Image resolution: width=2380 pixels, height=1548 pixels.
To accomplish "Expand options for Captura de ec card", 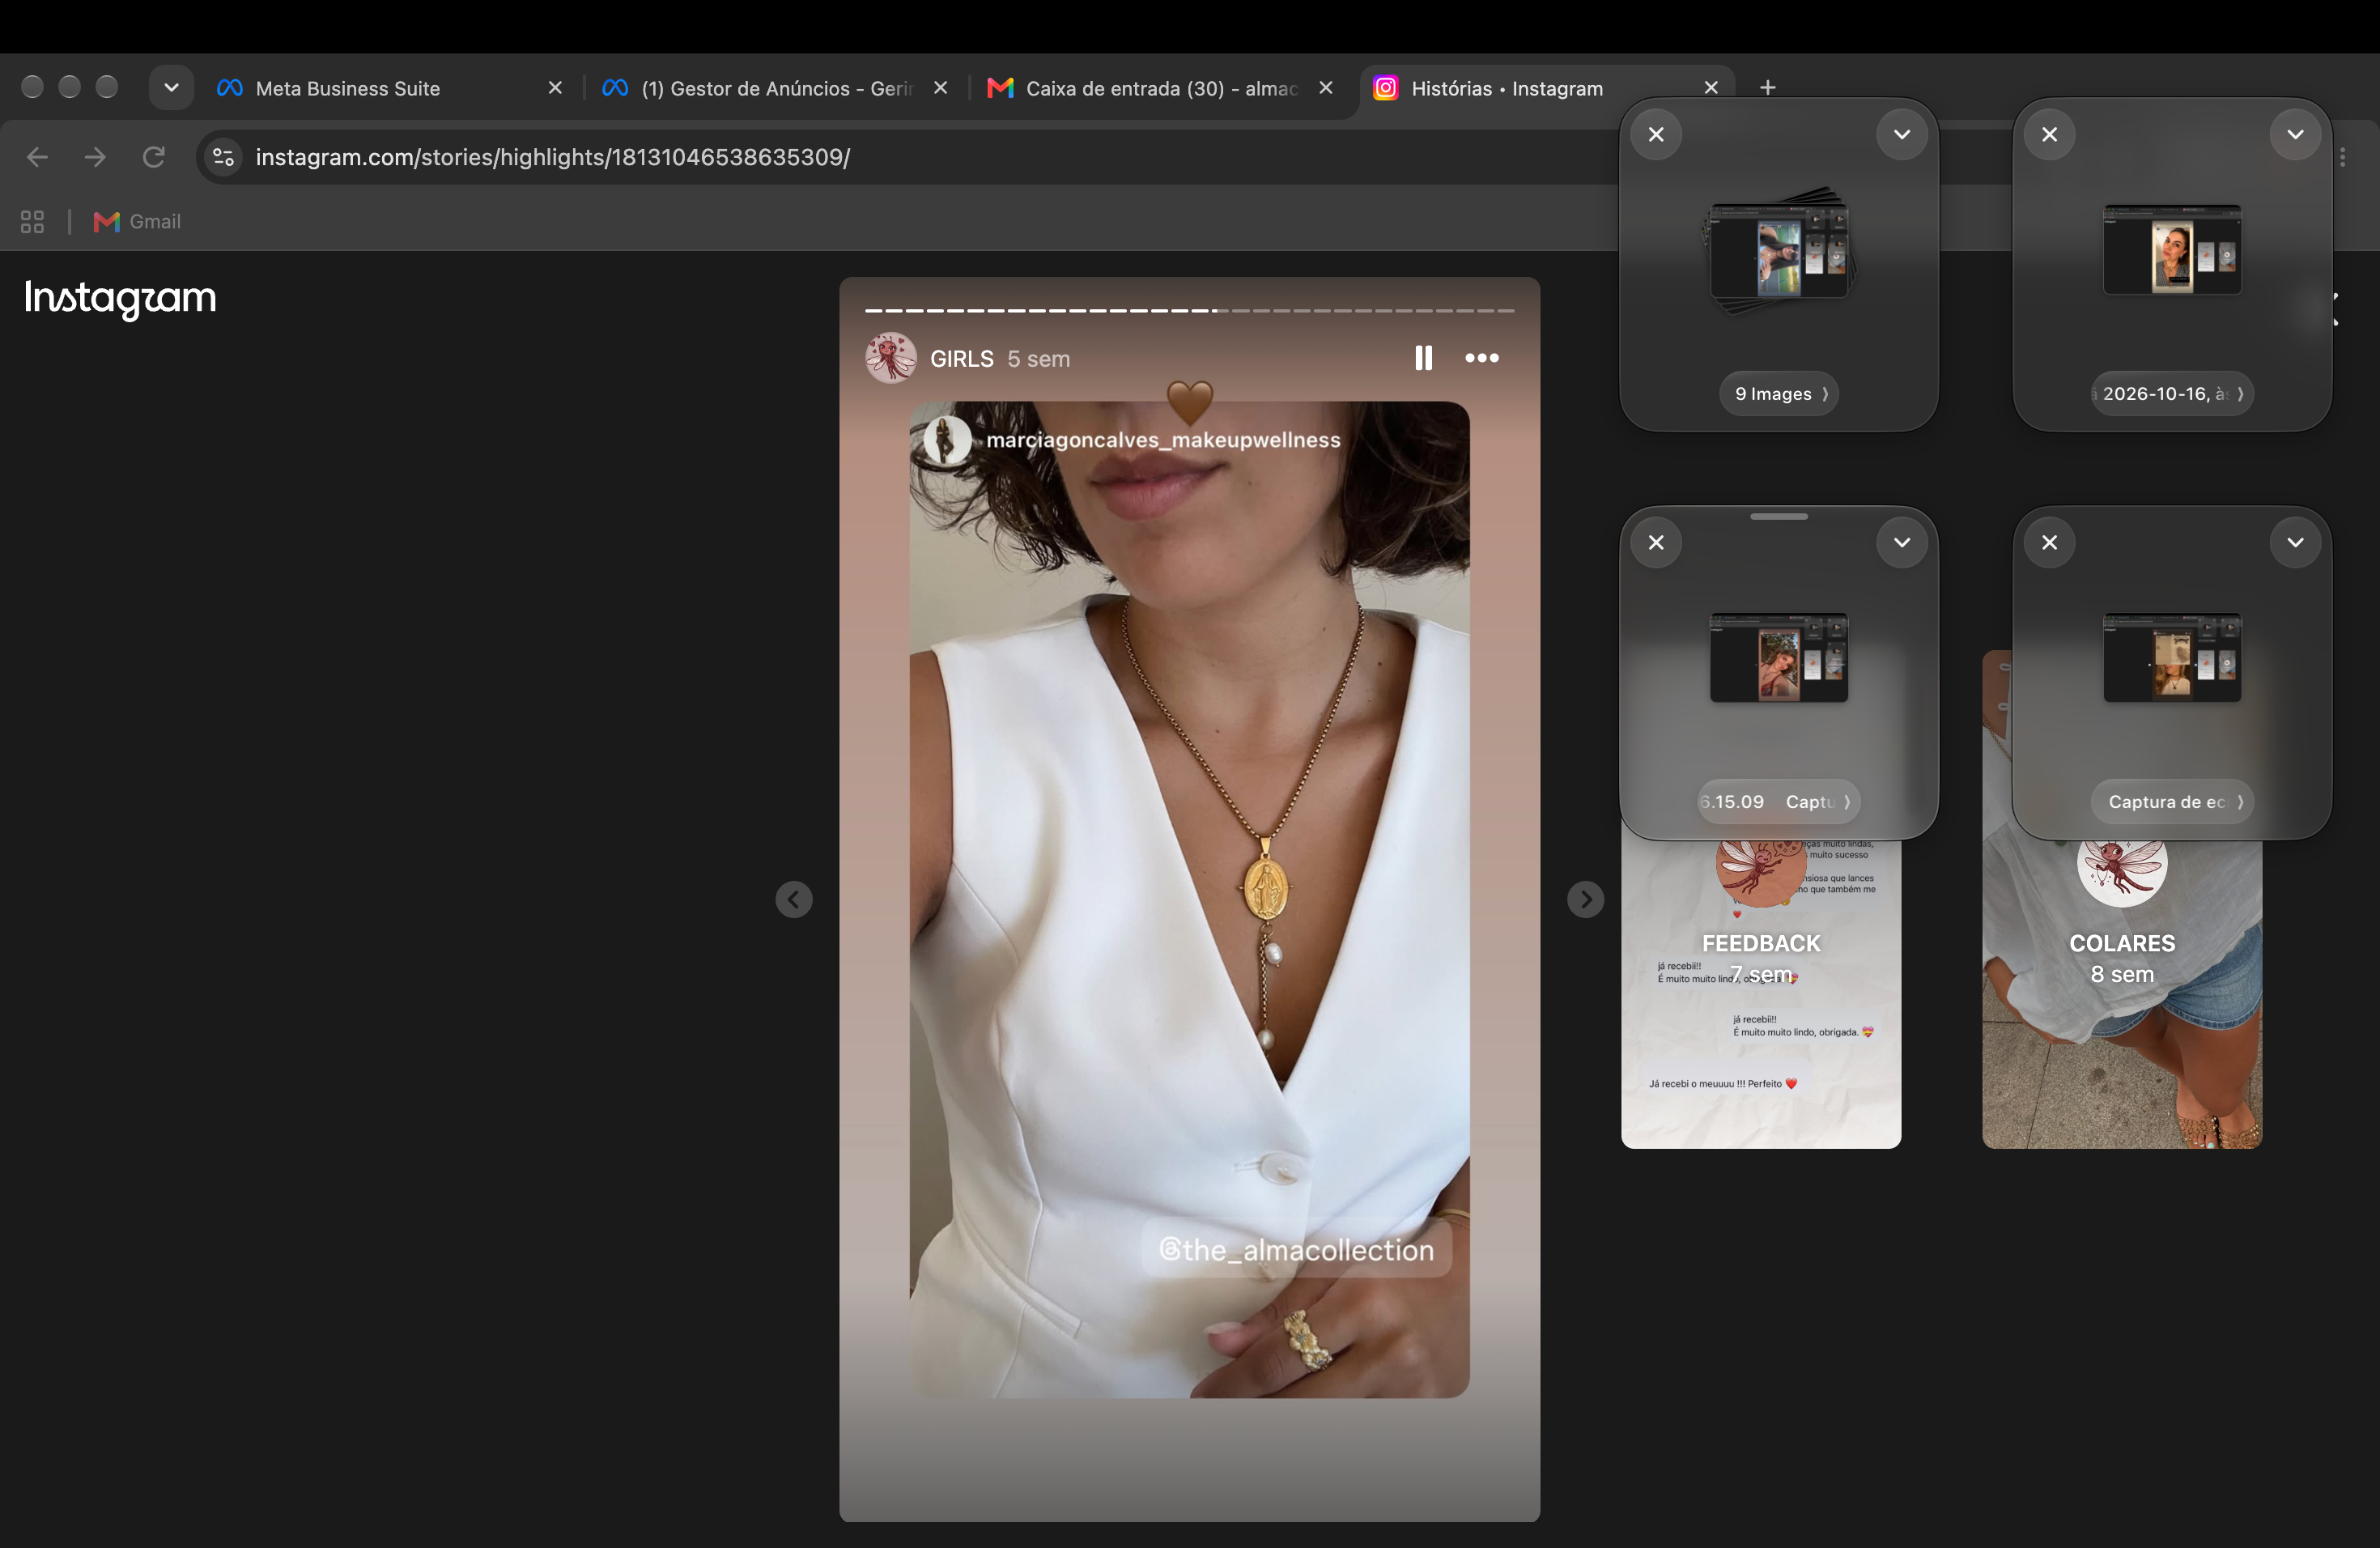I will tap(2295, 543).
